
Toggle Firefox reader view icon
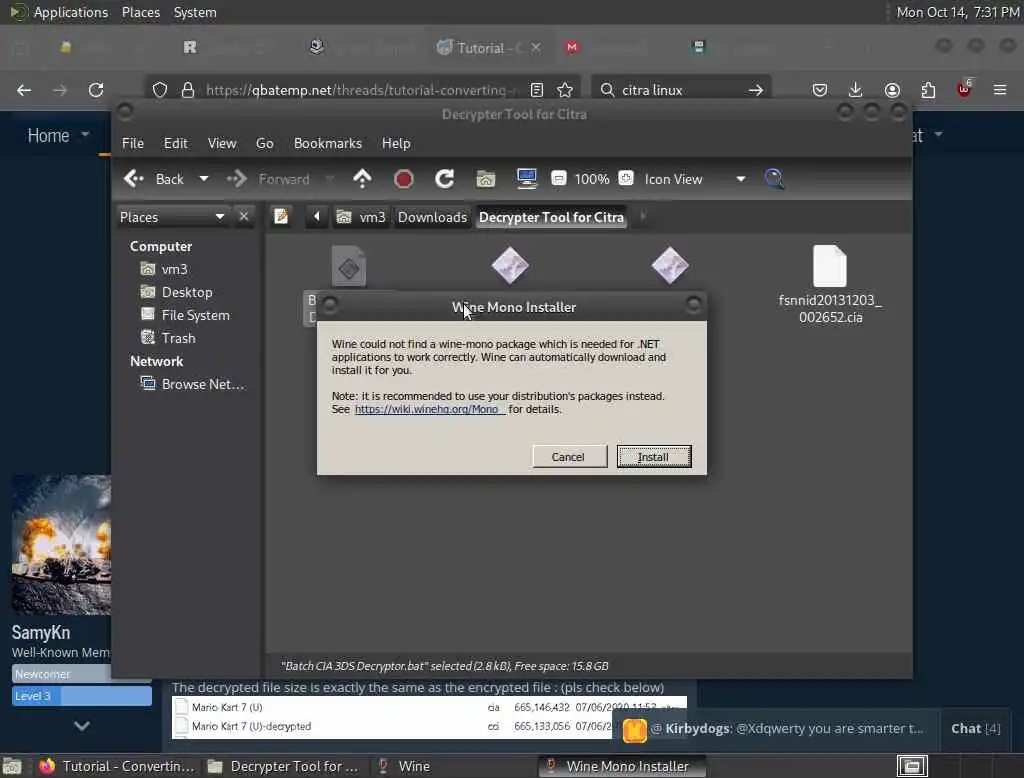(x=537, y=90)
